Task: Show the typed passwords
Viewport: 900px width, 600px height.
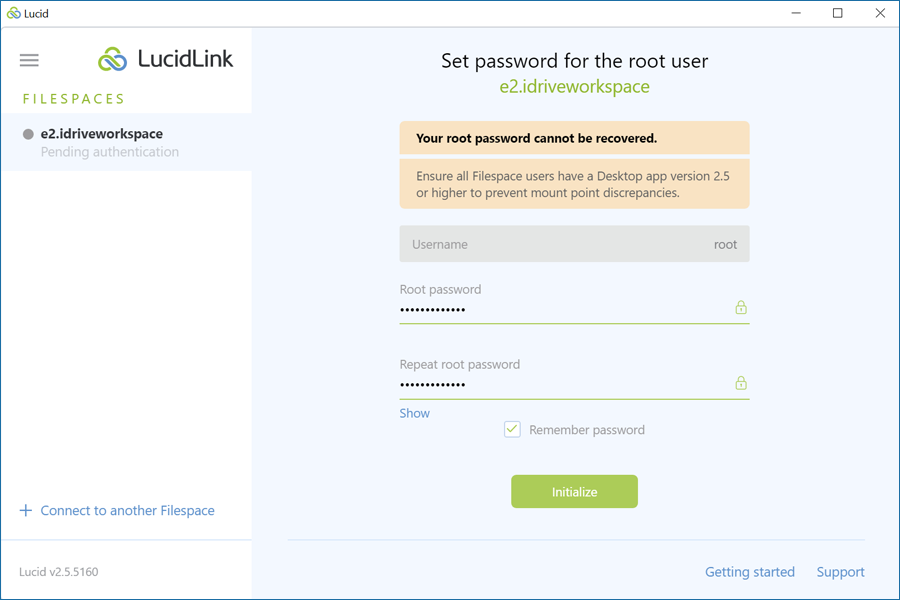Action: (414, 413)
